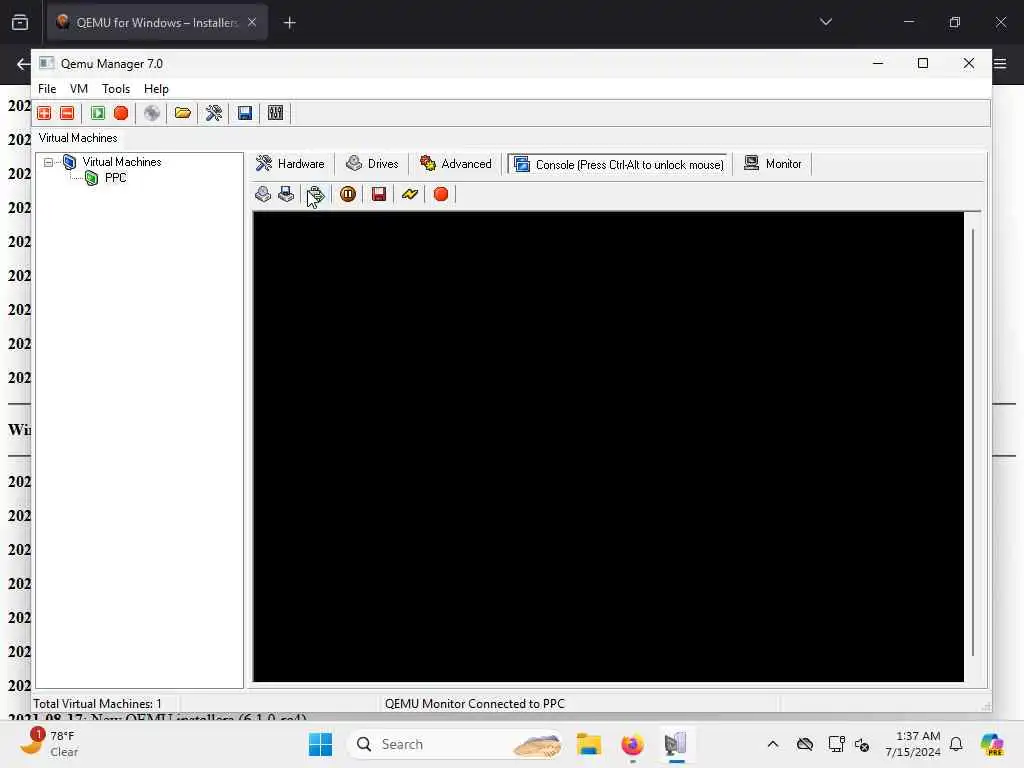This screenshot has width=1024, height=768.
Task: Click the browser tab list dropdown chevron
Action: point(825,22)
